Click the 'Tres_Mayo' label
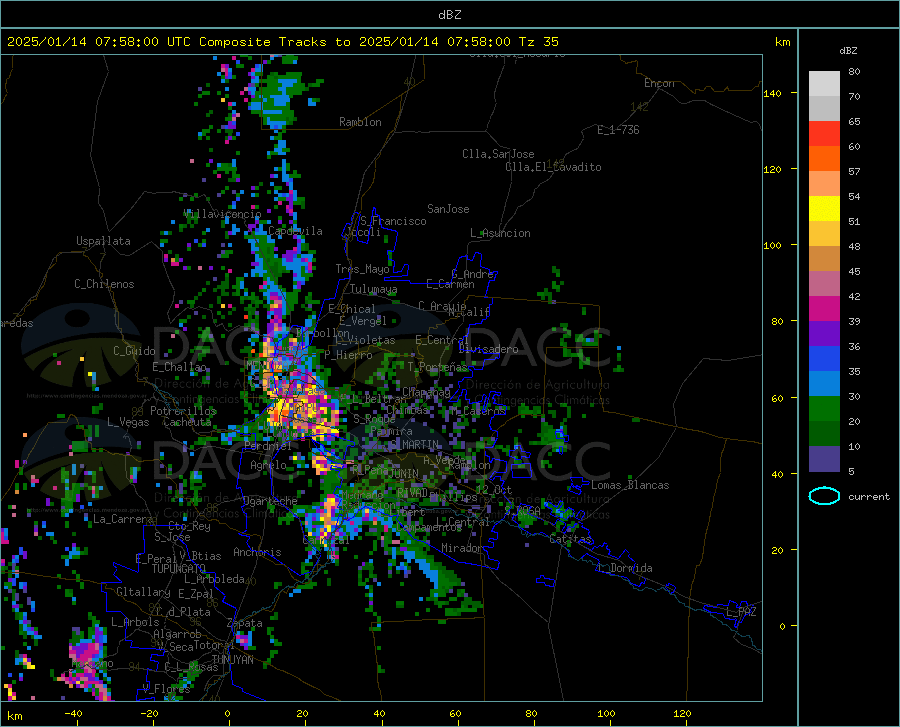Image resolution: width=900 pixels, height=727 pixels. point(362,269)
